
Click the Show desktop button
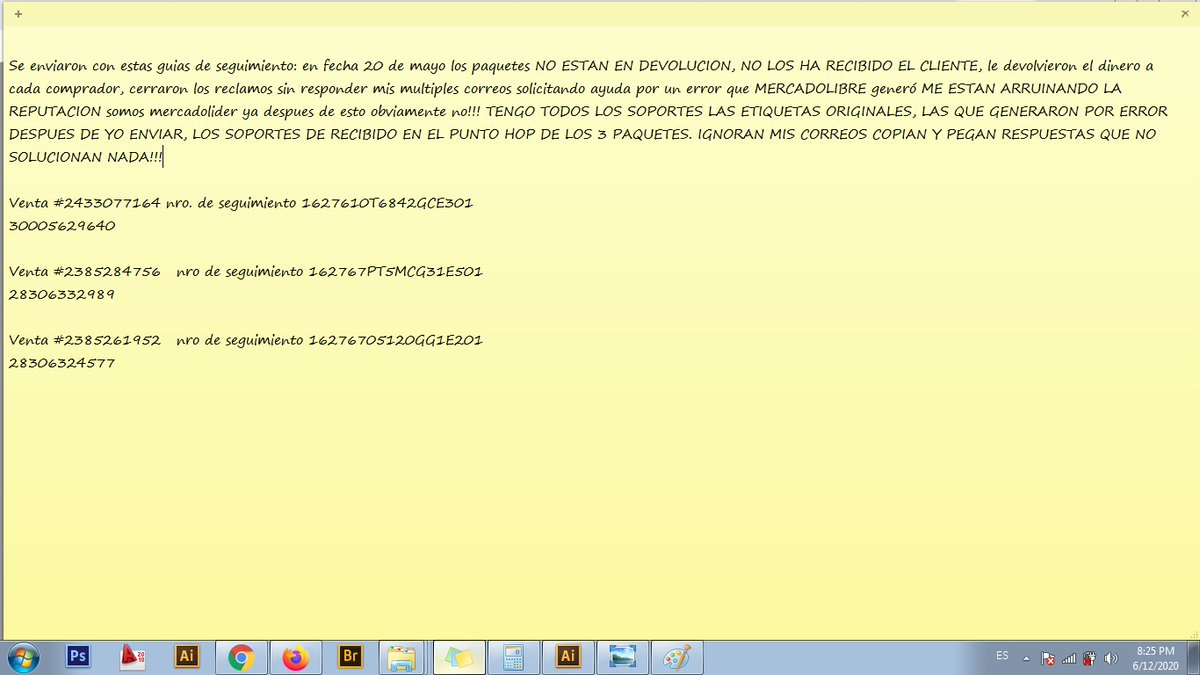coord(1192,657)
